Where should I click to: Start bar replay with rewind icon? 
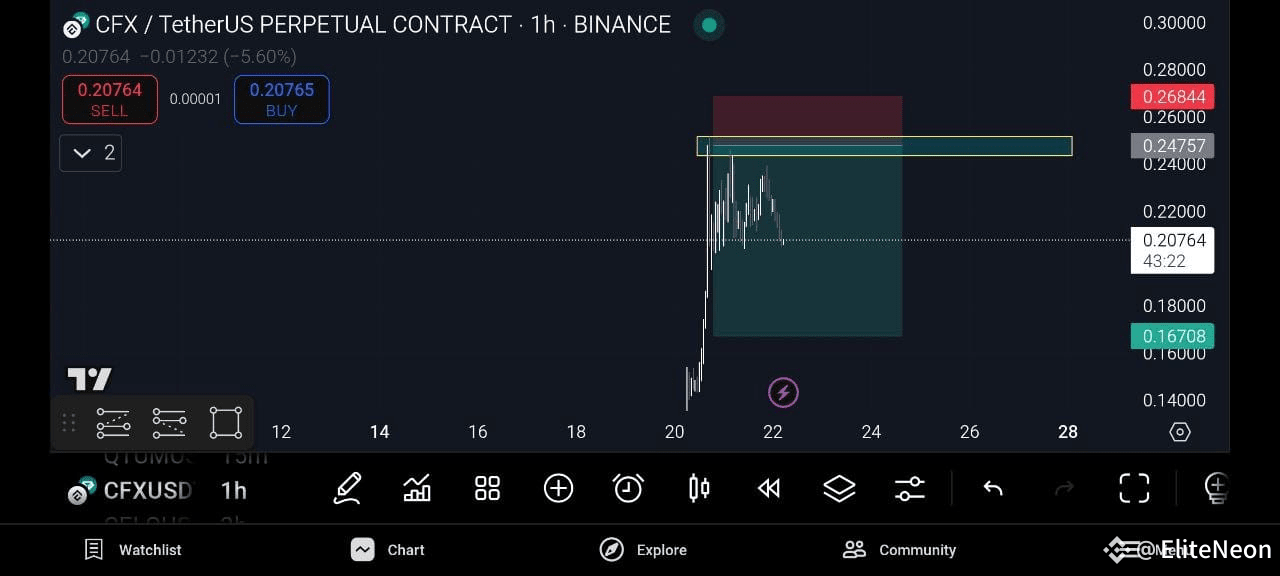[769, 488]
